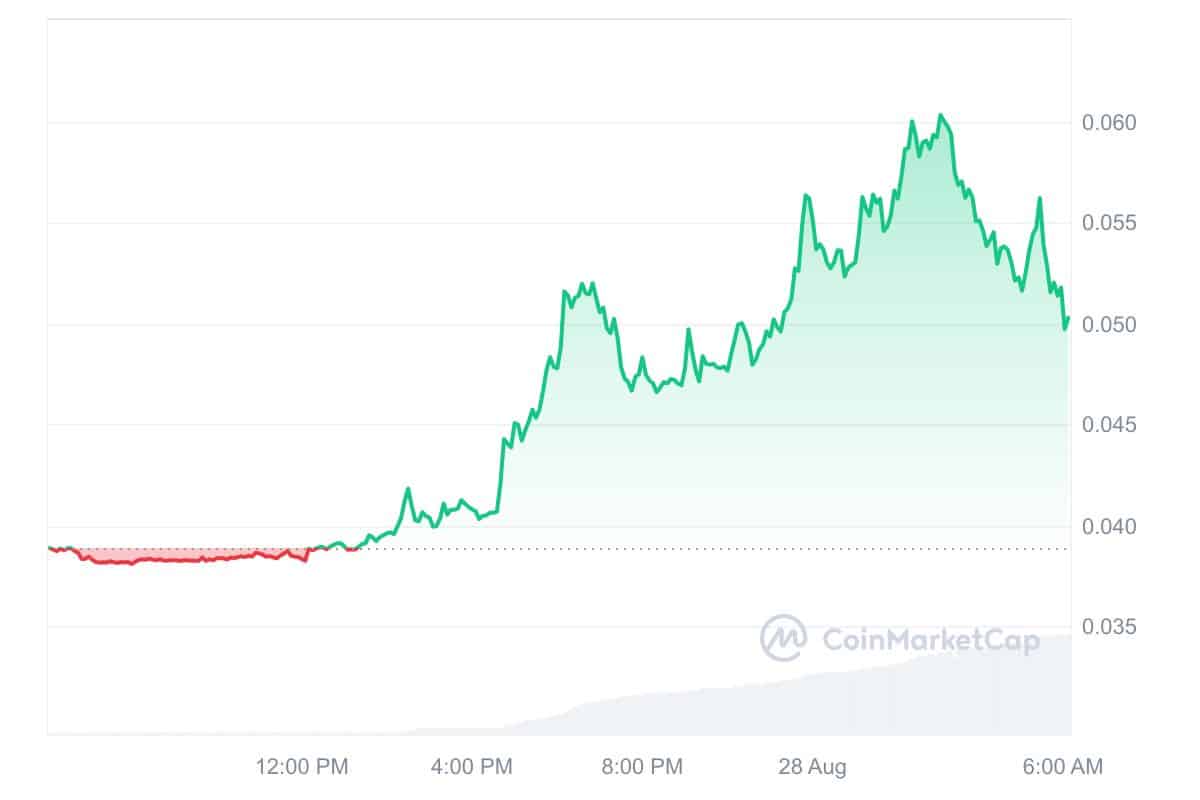Select the 12:00 PM time label

click(x=302, y=767)
